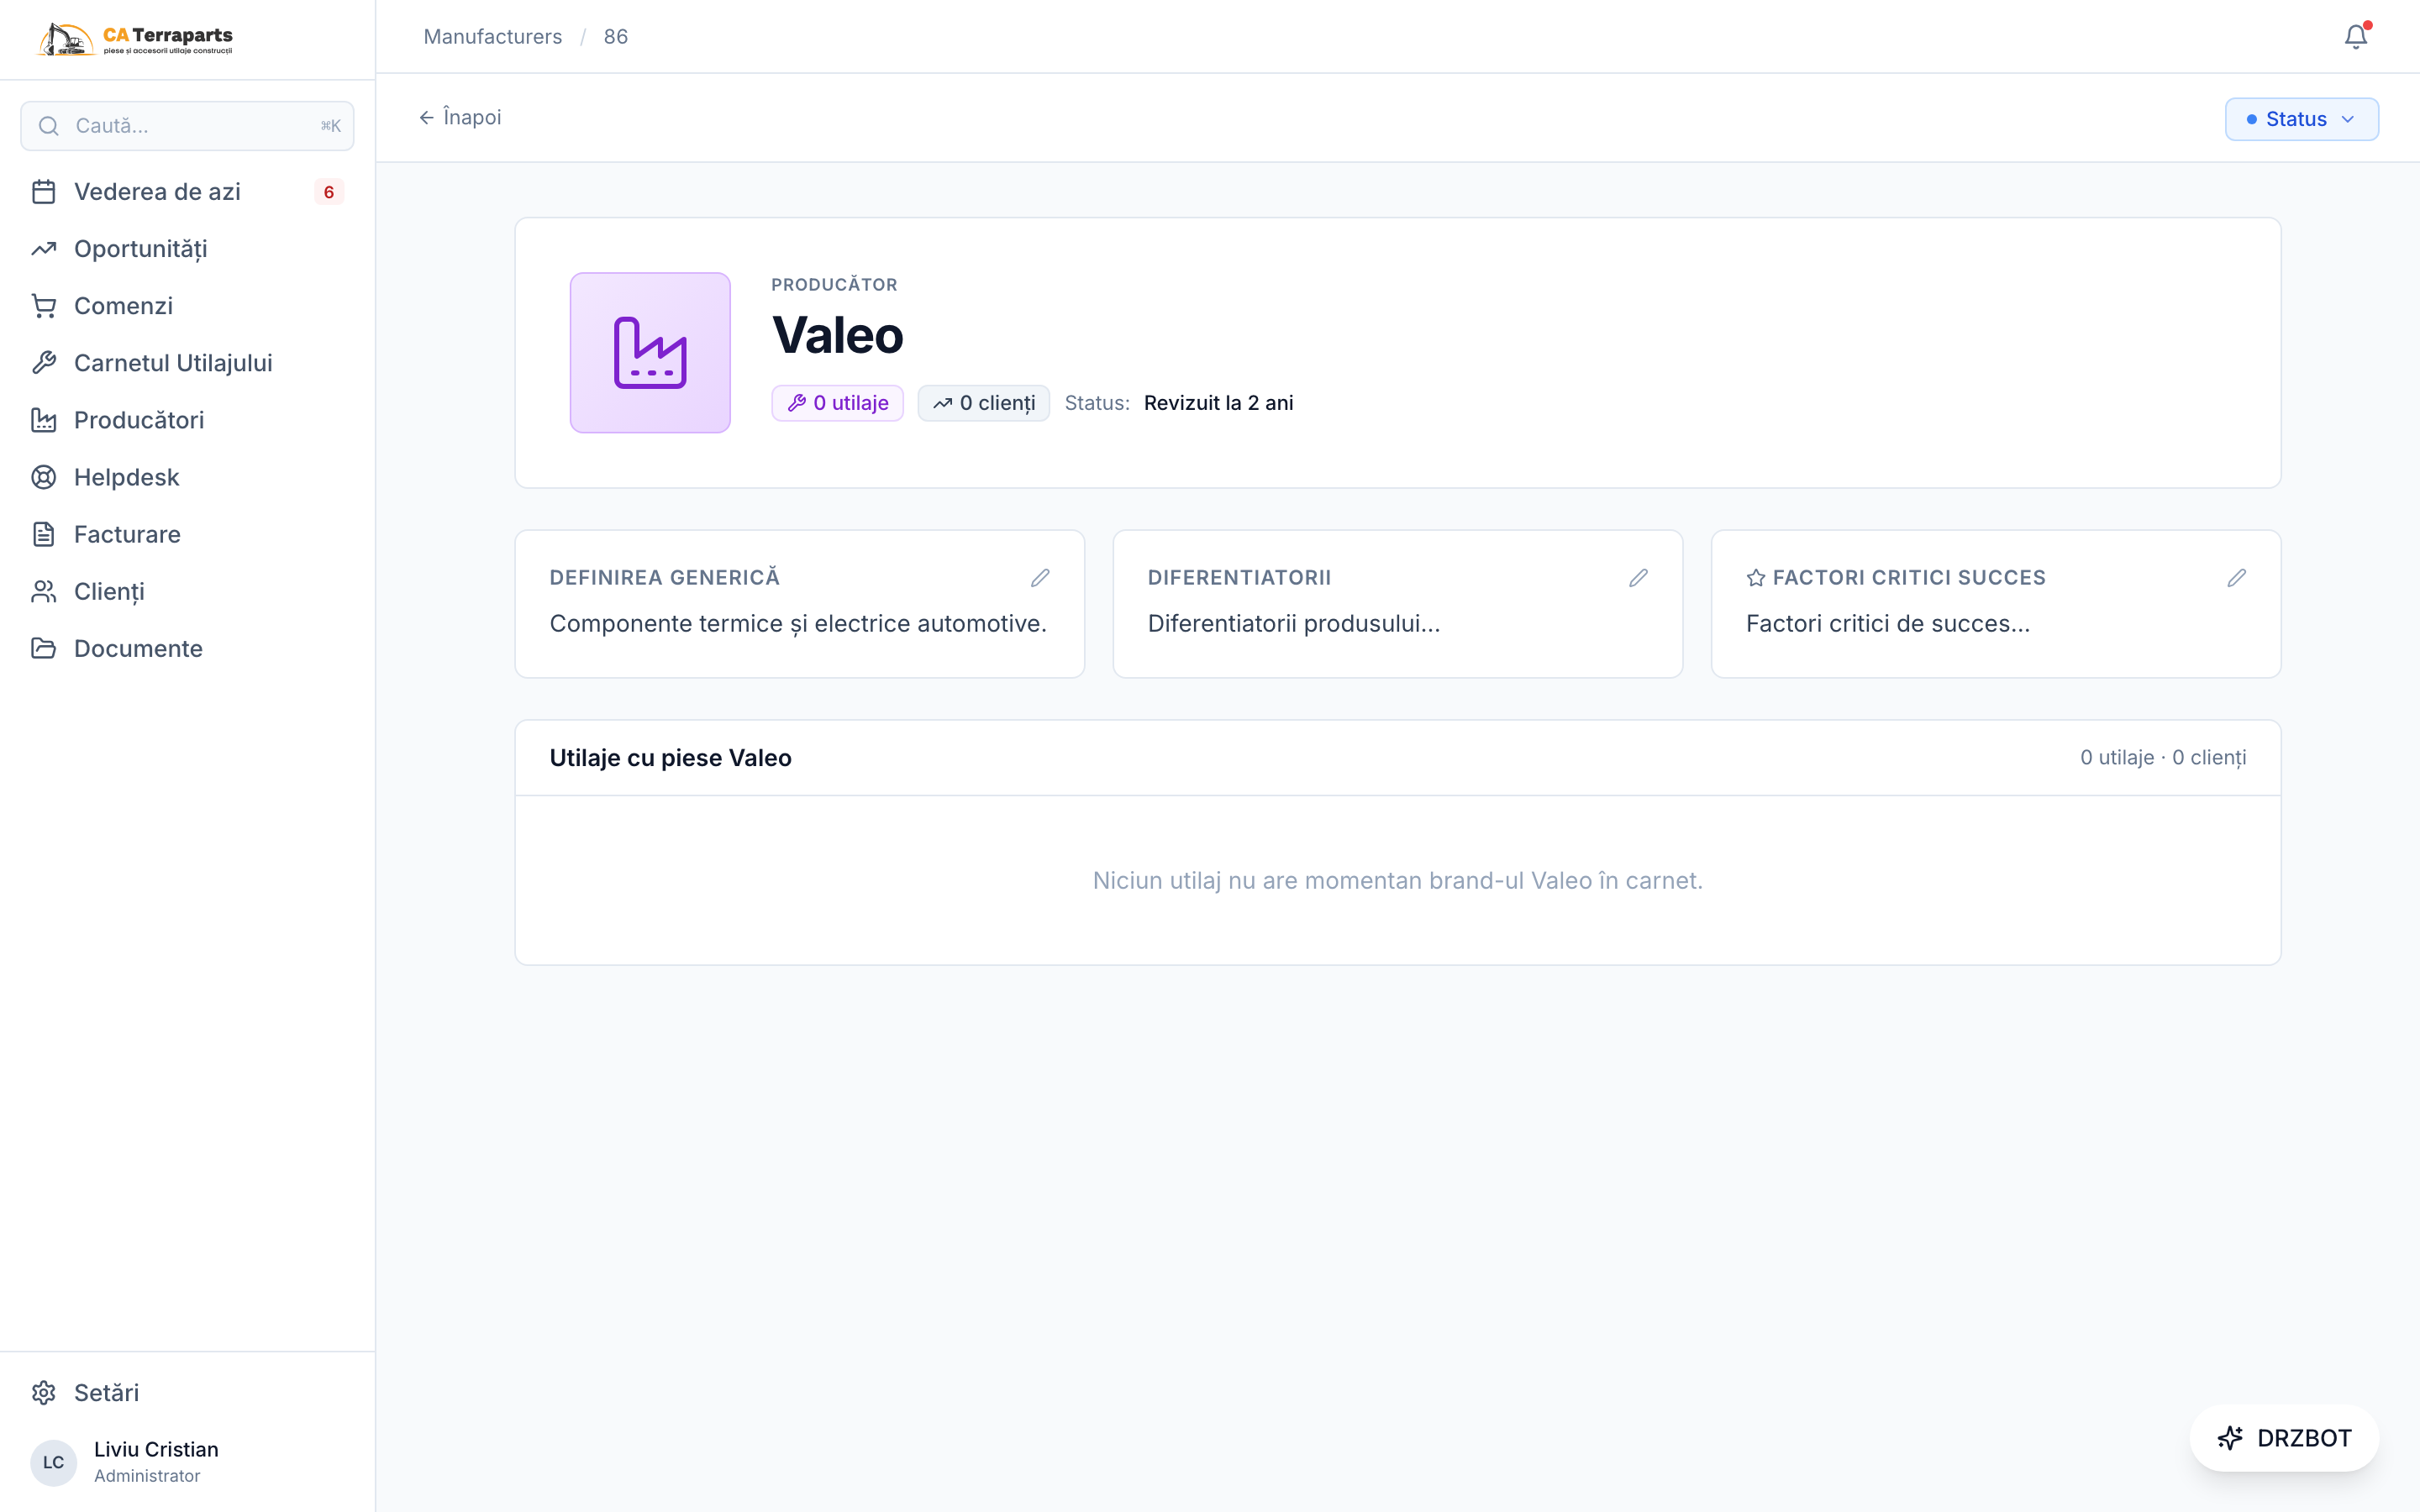Image resolution: width=2420 pixels, height=1512 pixels.
Task: Go to Facturare
Action: [187, 534]
